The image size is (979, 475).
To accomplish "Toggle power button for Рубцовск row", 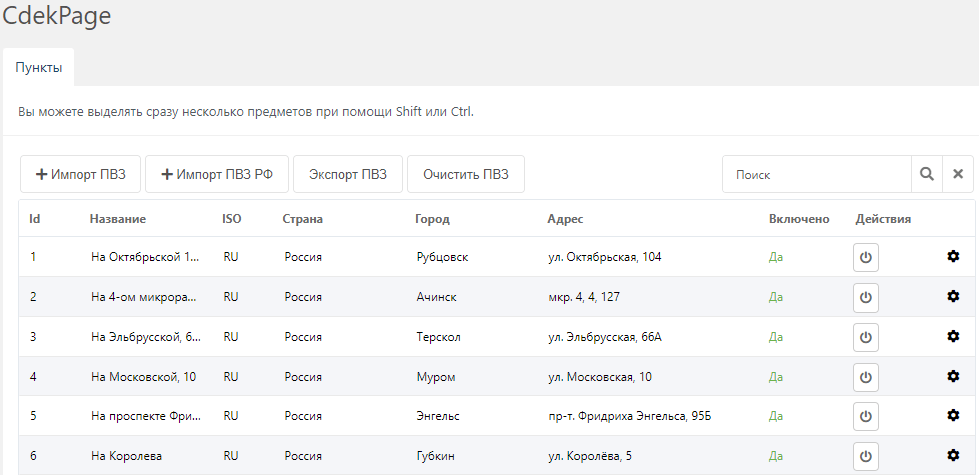I will click(x=865, y=257).
